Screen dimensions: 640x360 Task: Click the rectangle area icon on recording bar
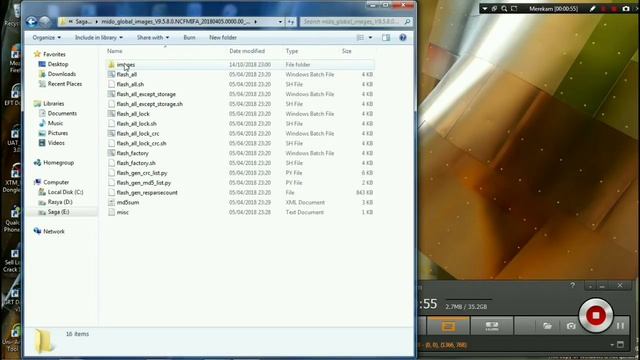click(x=514, y=9)
